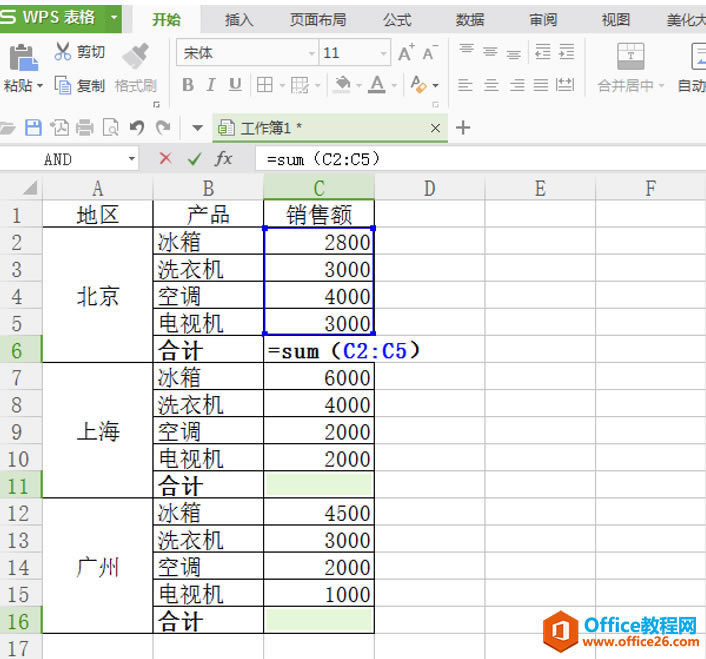Expand border style dropdown arrow
This screenshot has width=706, height=659.
click(283, 85)
